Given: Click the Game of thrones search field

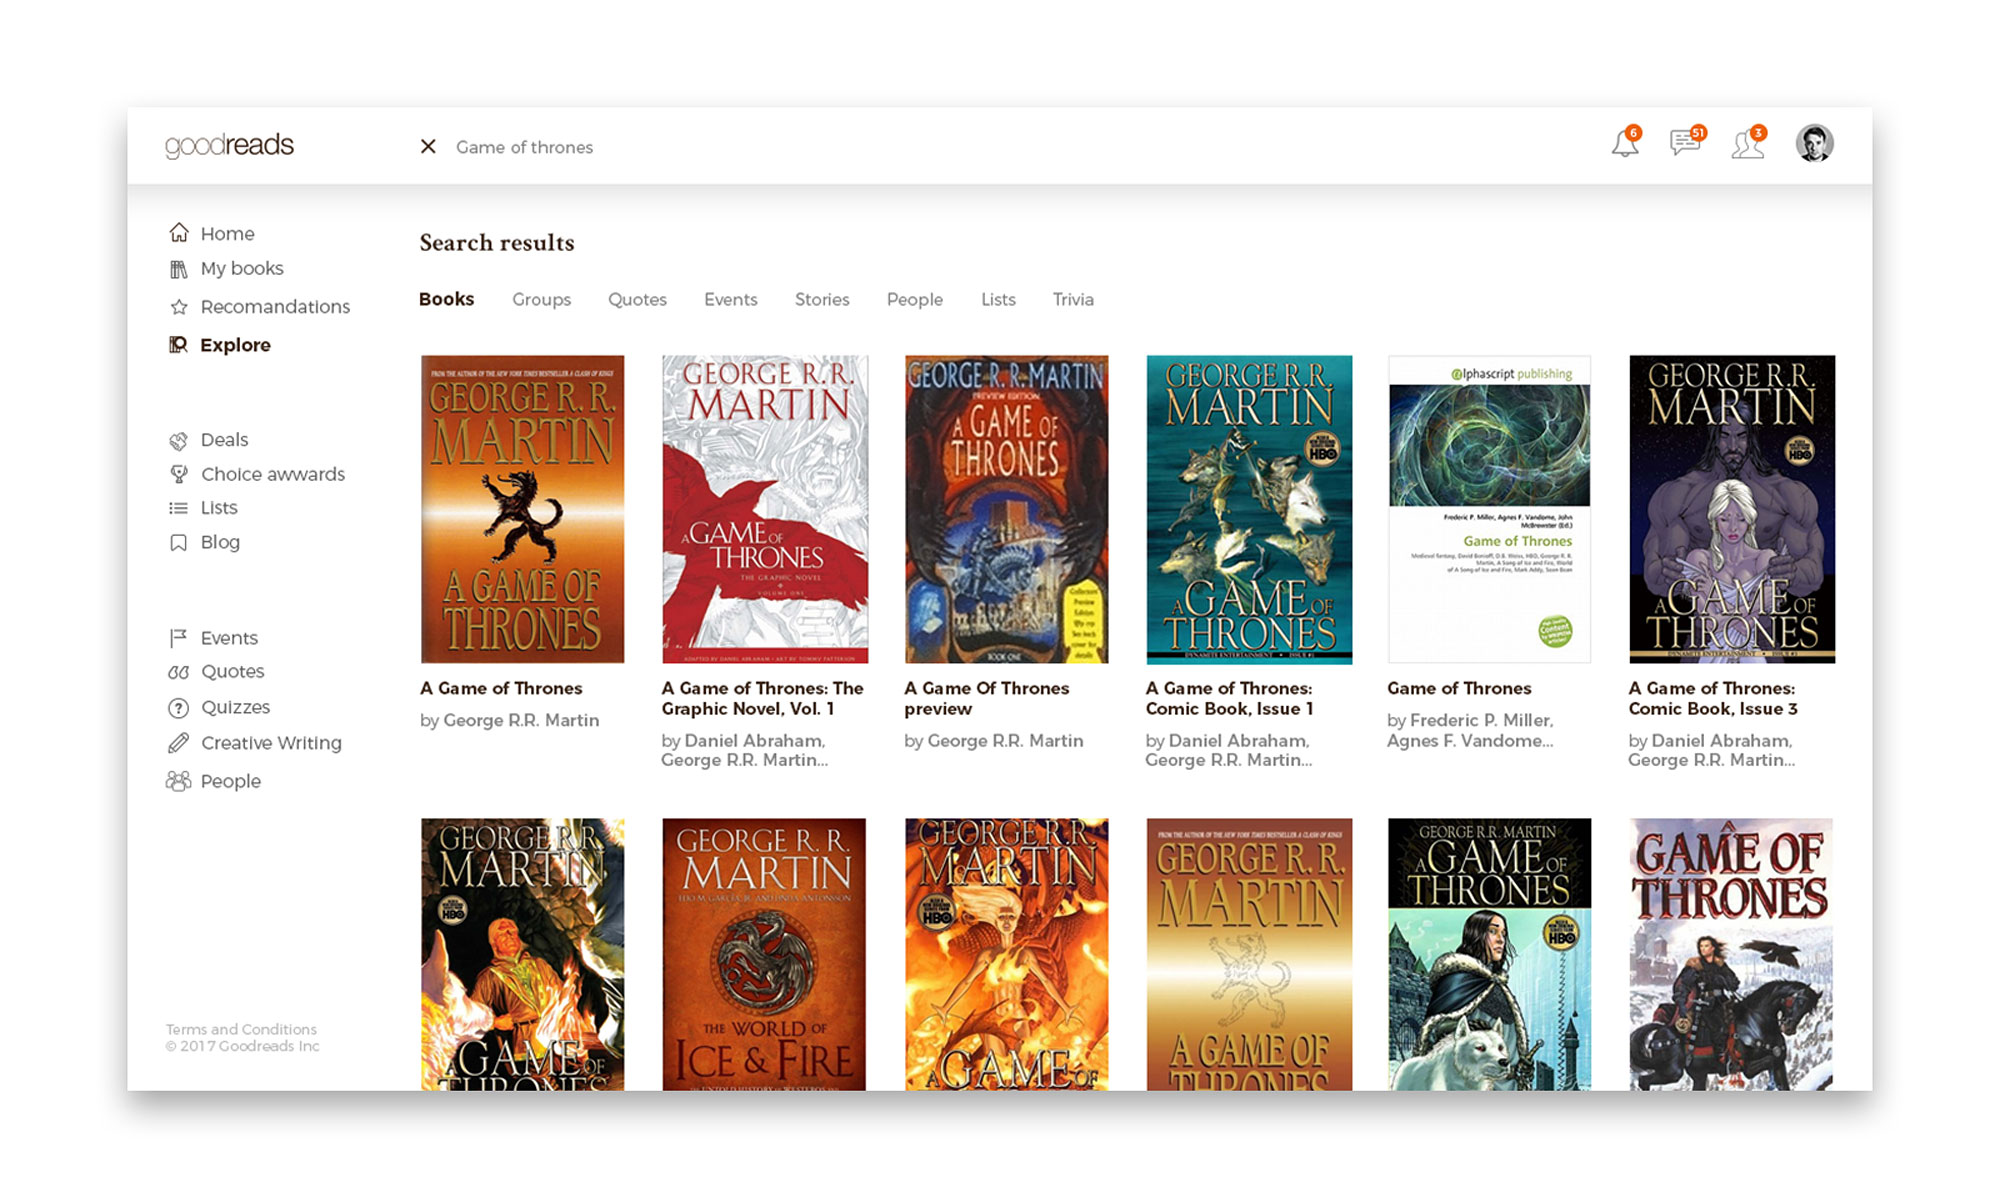Looking at the screenshot, I should pyautogui.click(x=524, y=147).
